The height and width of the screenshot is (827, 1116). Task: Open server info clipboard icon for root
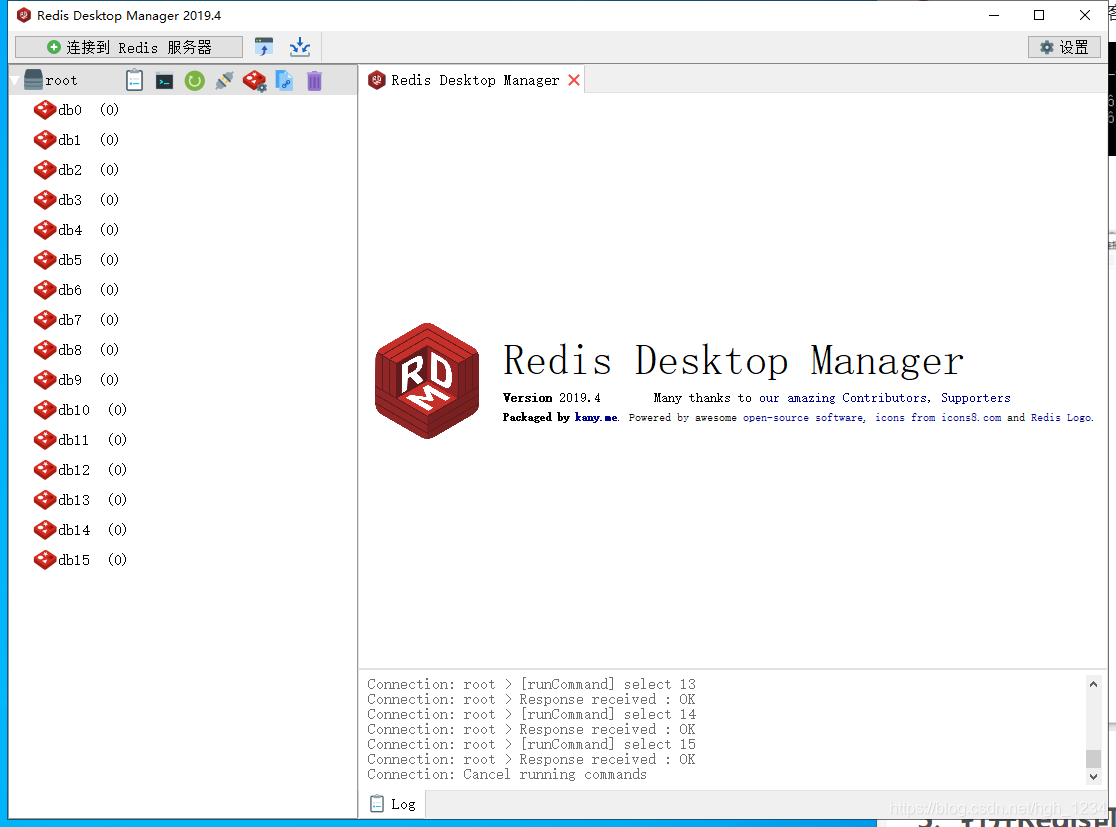click(x=135, y=80)
